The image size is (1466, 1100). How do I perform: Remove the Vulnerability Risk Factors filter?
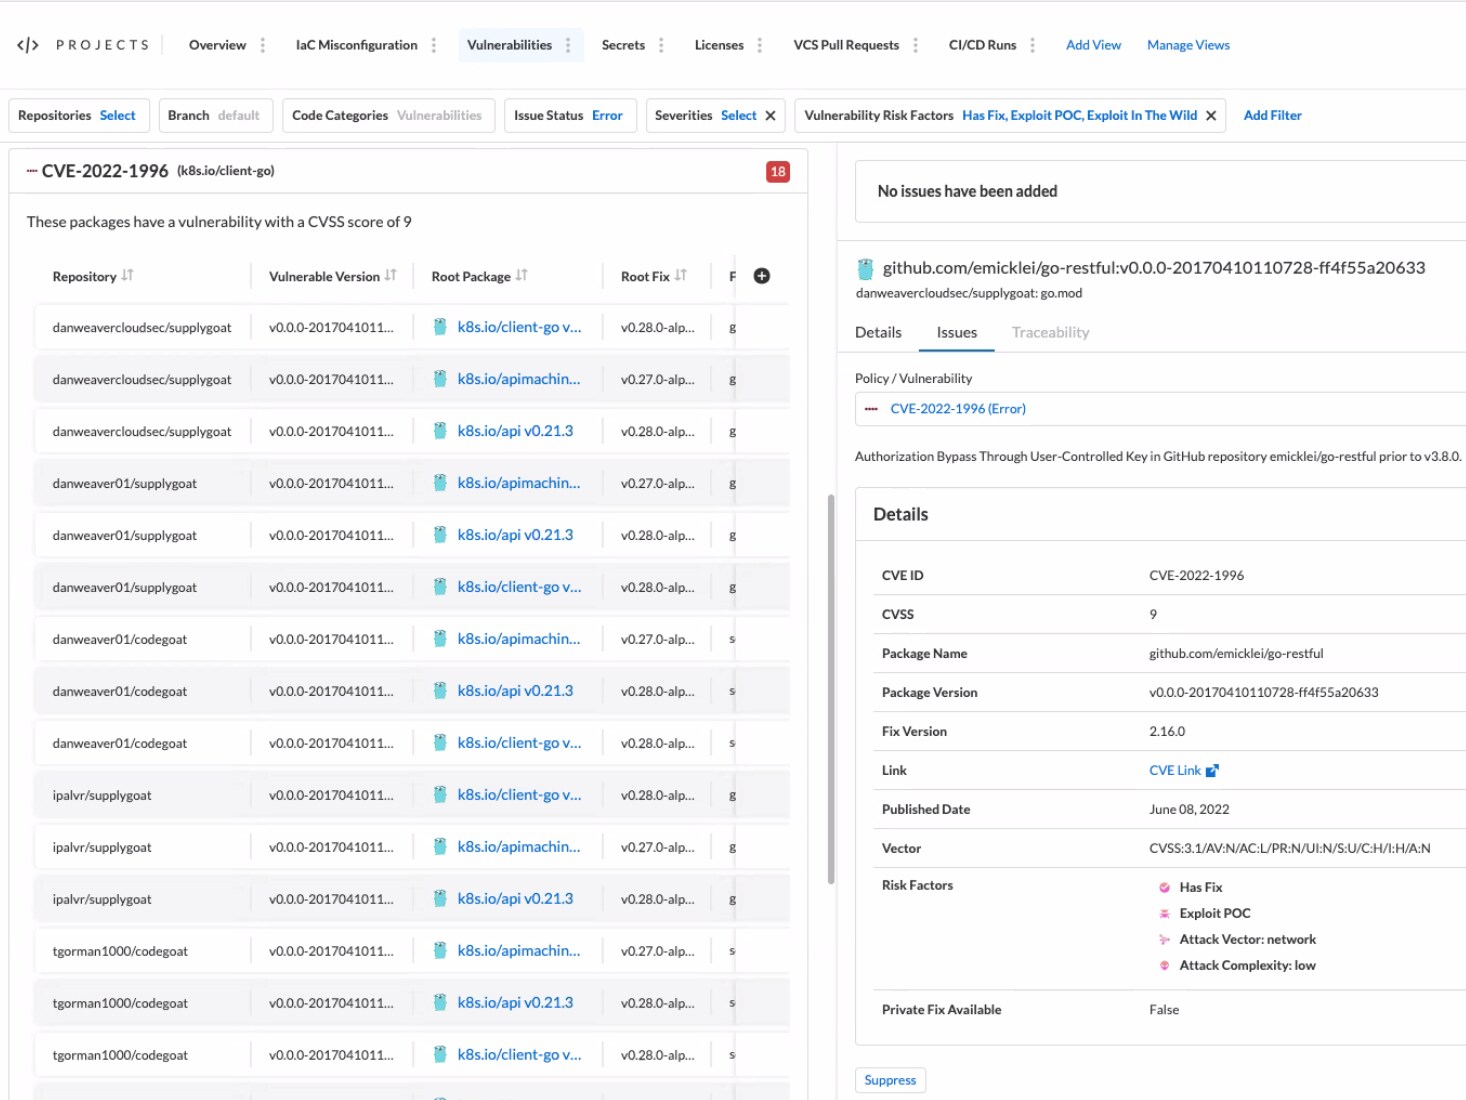coord(1210,116)
